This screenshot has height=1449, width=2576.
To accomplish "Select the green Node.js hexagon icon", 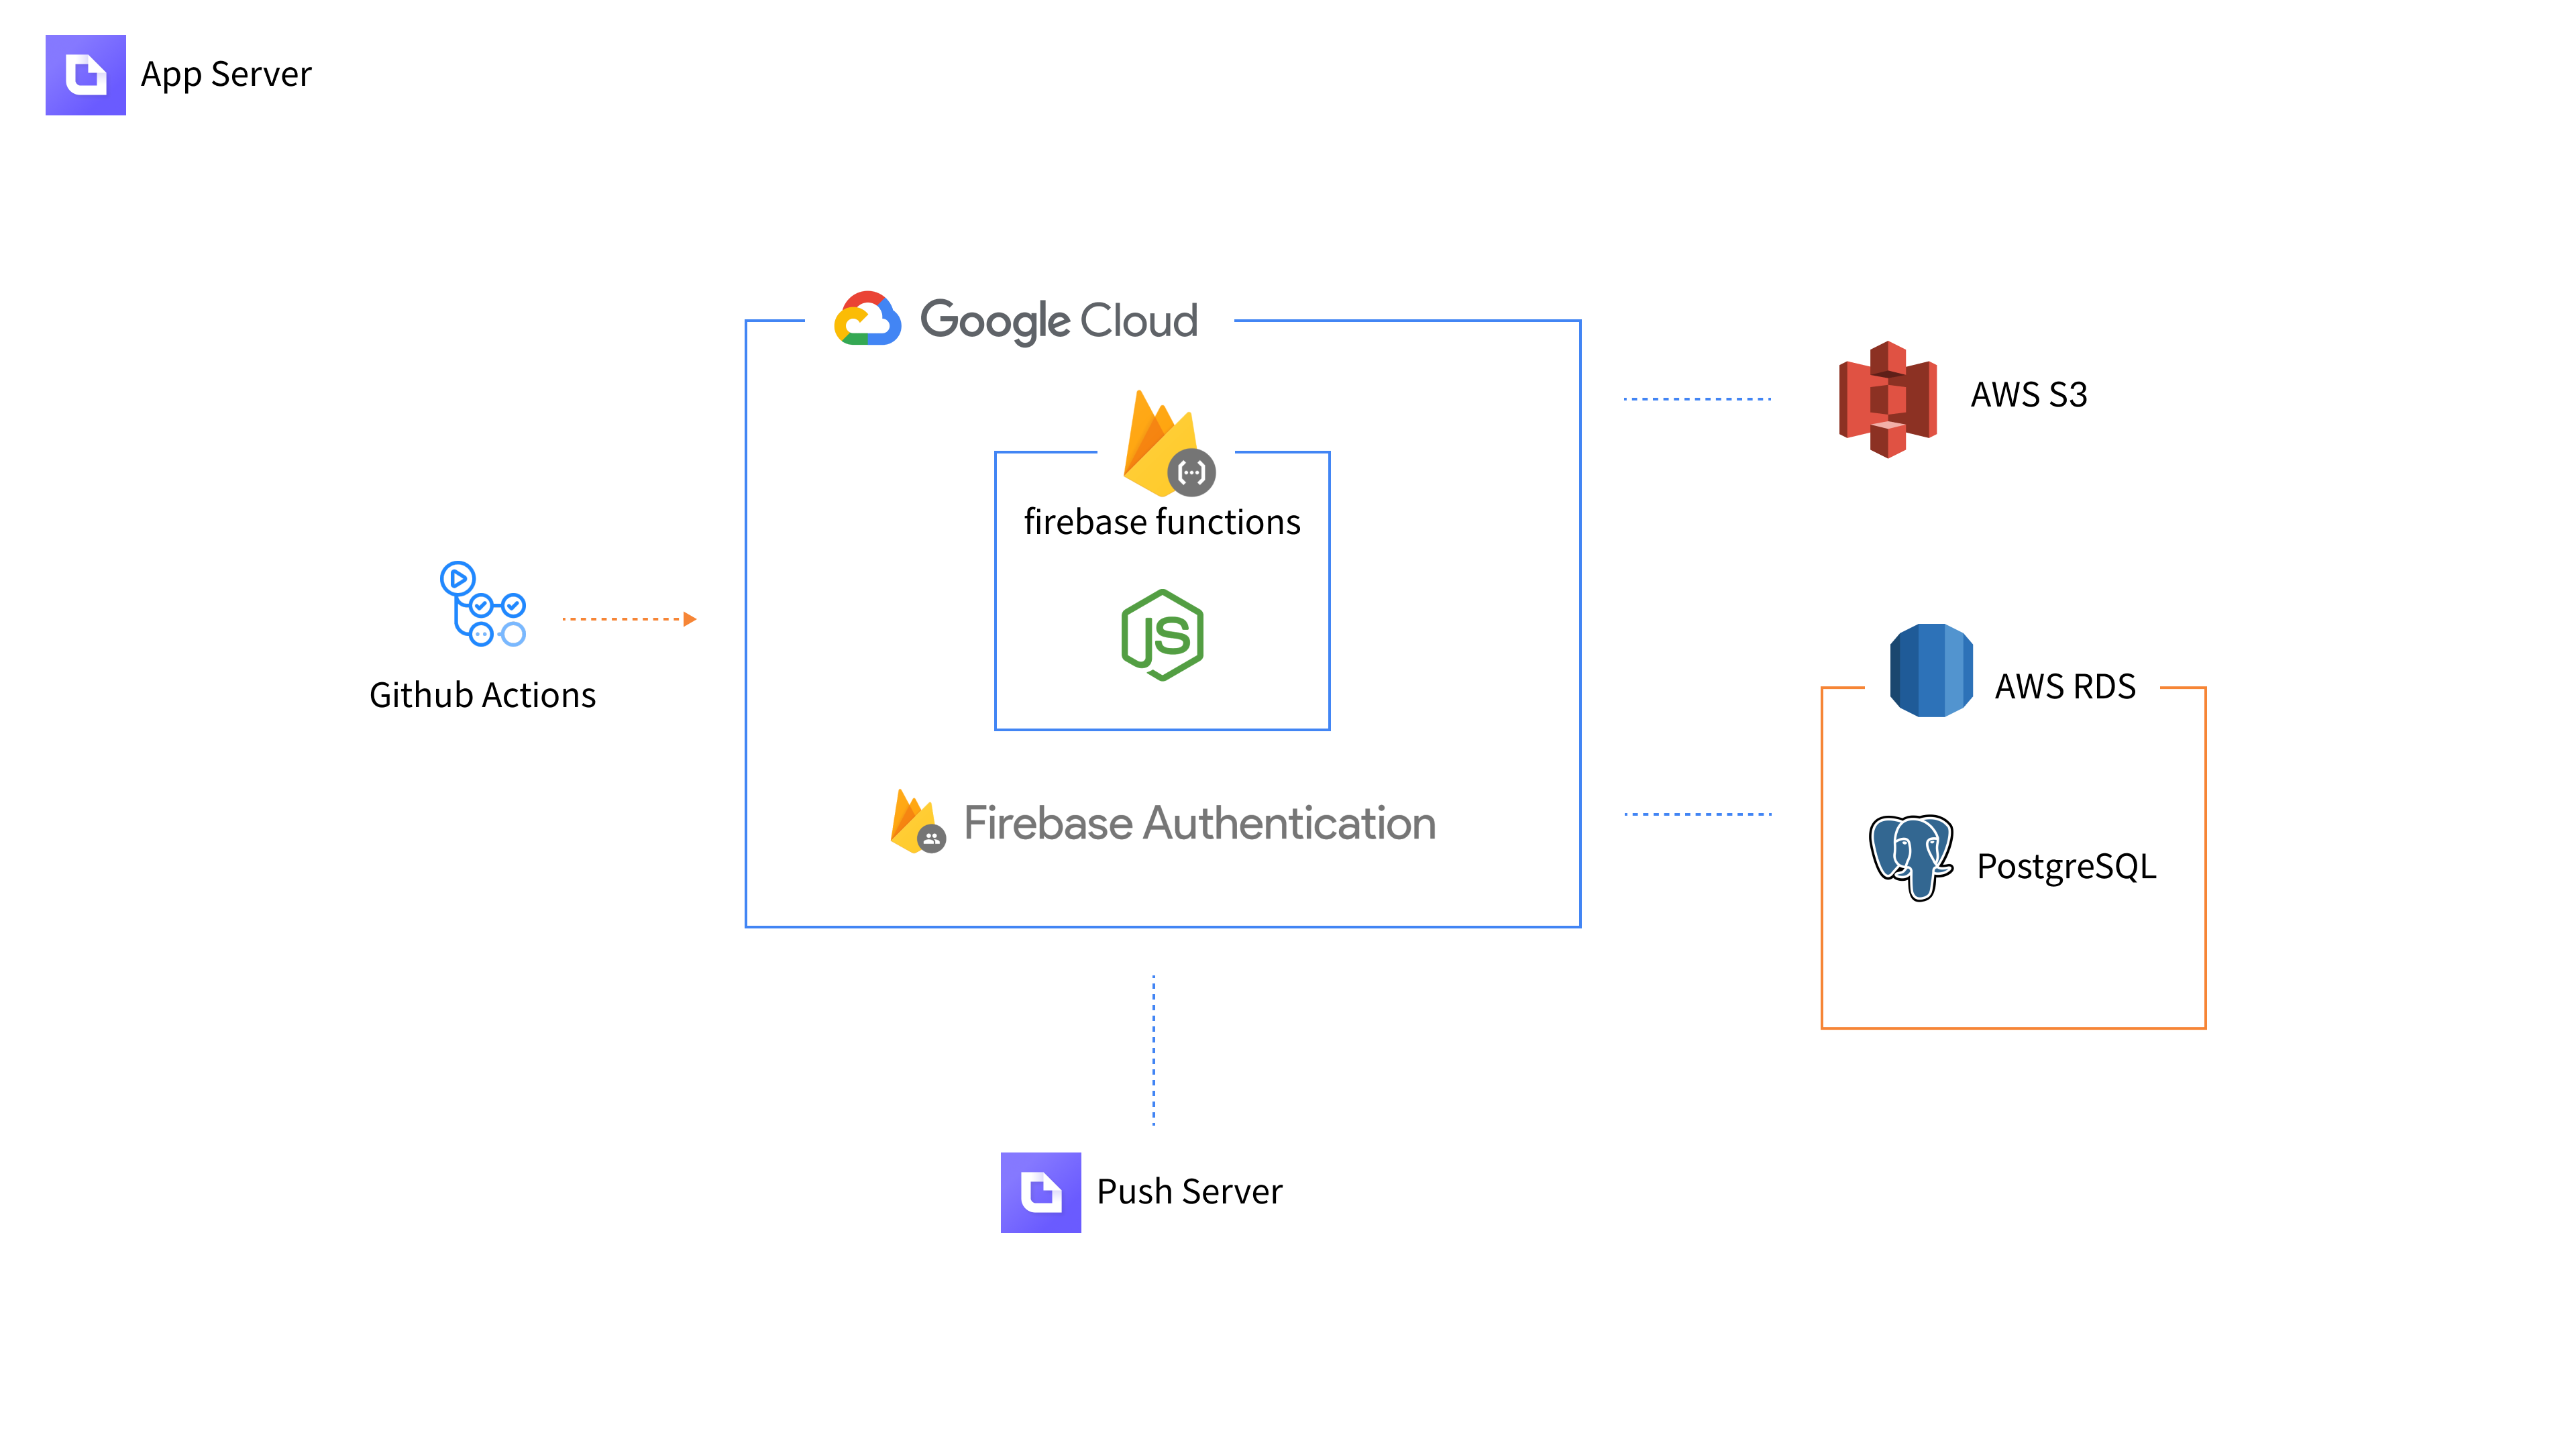I will [x=1162, y=635].
